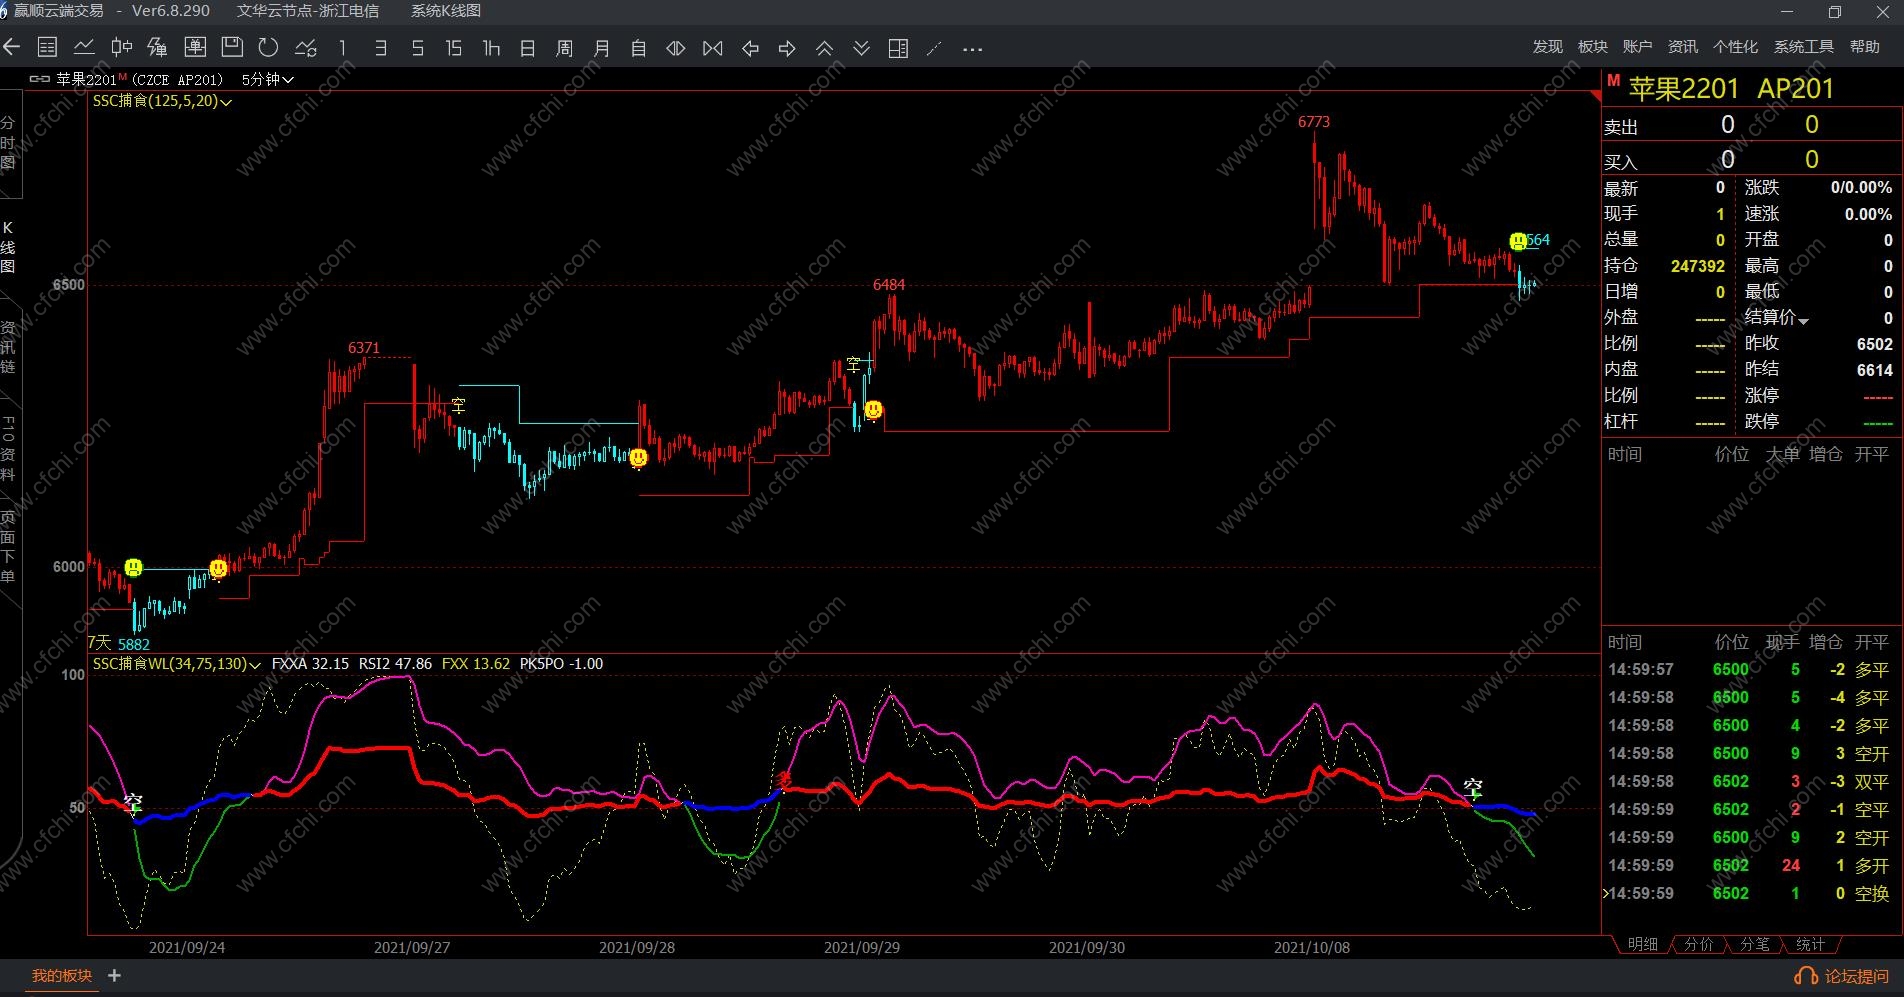Open the 系统工具 menu
Screen dimensions: 1904x997
1803,46
